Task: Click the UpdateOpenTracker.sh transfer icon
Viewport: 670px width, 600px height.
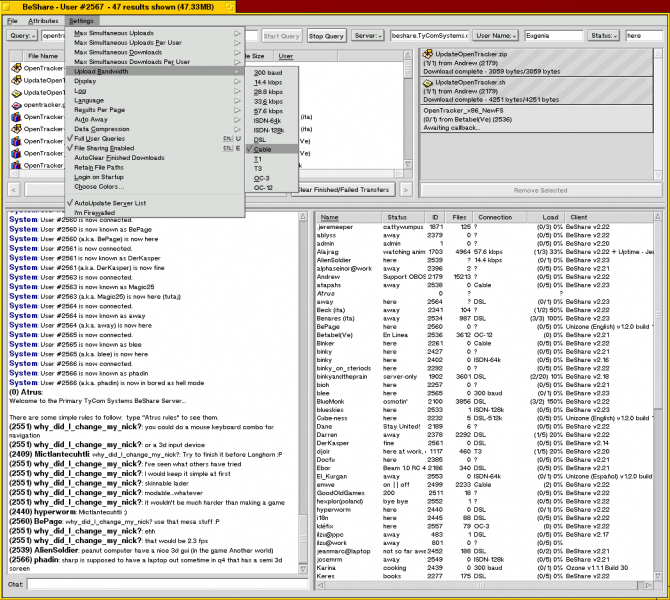Action: [x=427, y=82]
